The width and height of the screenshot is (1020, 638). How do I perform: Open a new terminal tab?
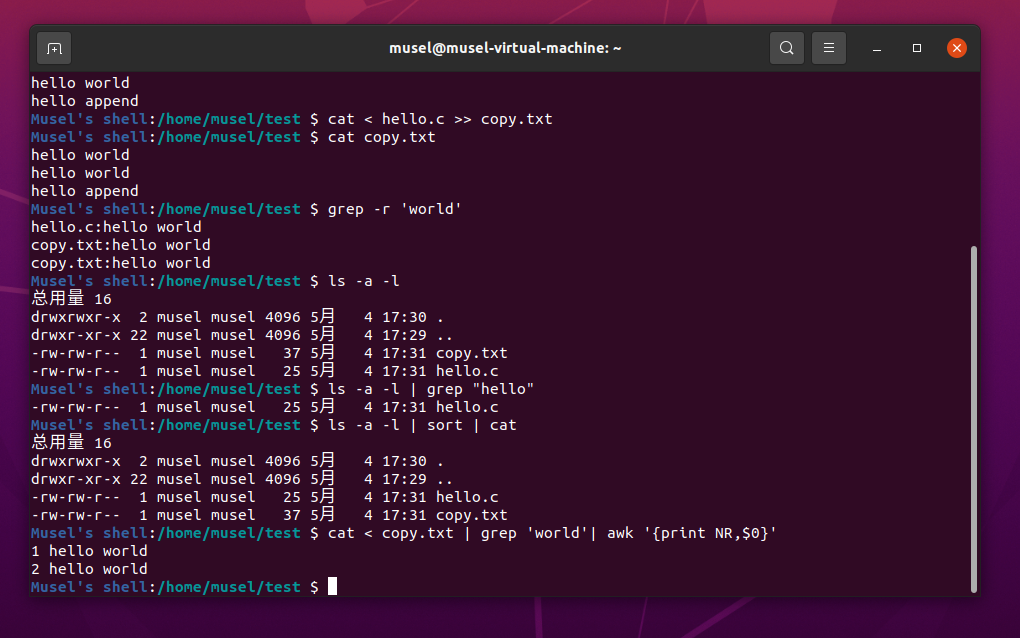click(54, 48)
